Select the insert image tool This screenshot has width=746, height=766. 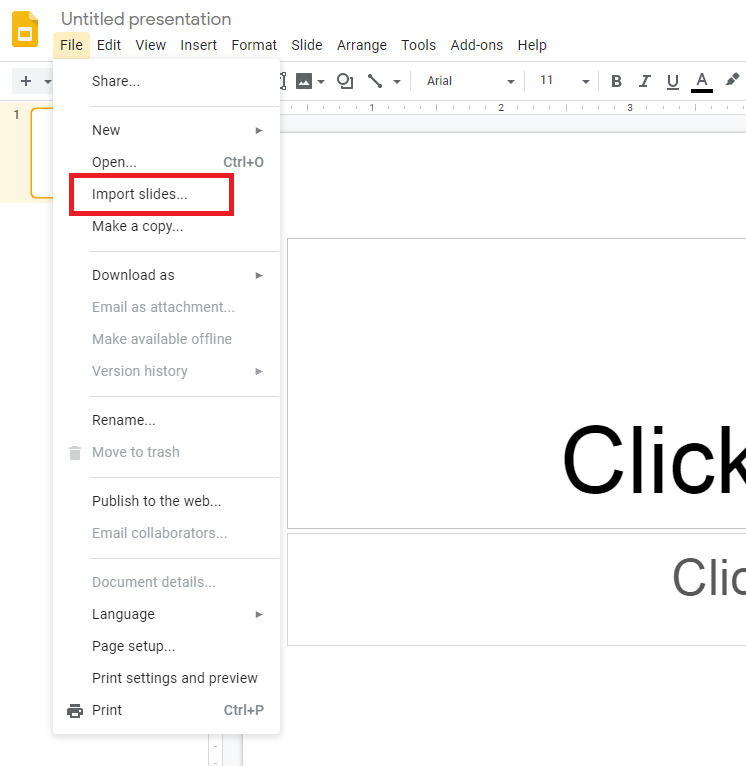pos(304,81)
